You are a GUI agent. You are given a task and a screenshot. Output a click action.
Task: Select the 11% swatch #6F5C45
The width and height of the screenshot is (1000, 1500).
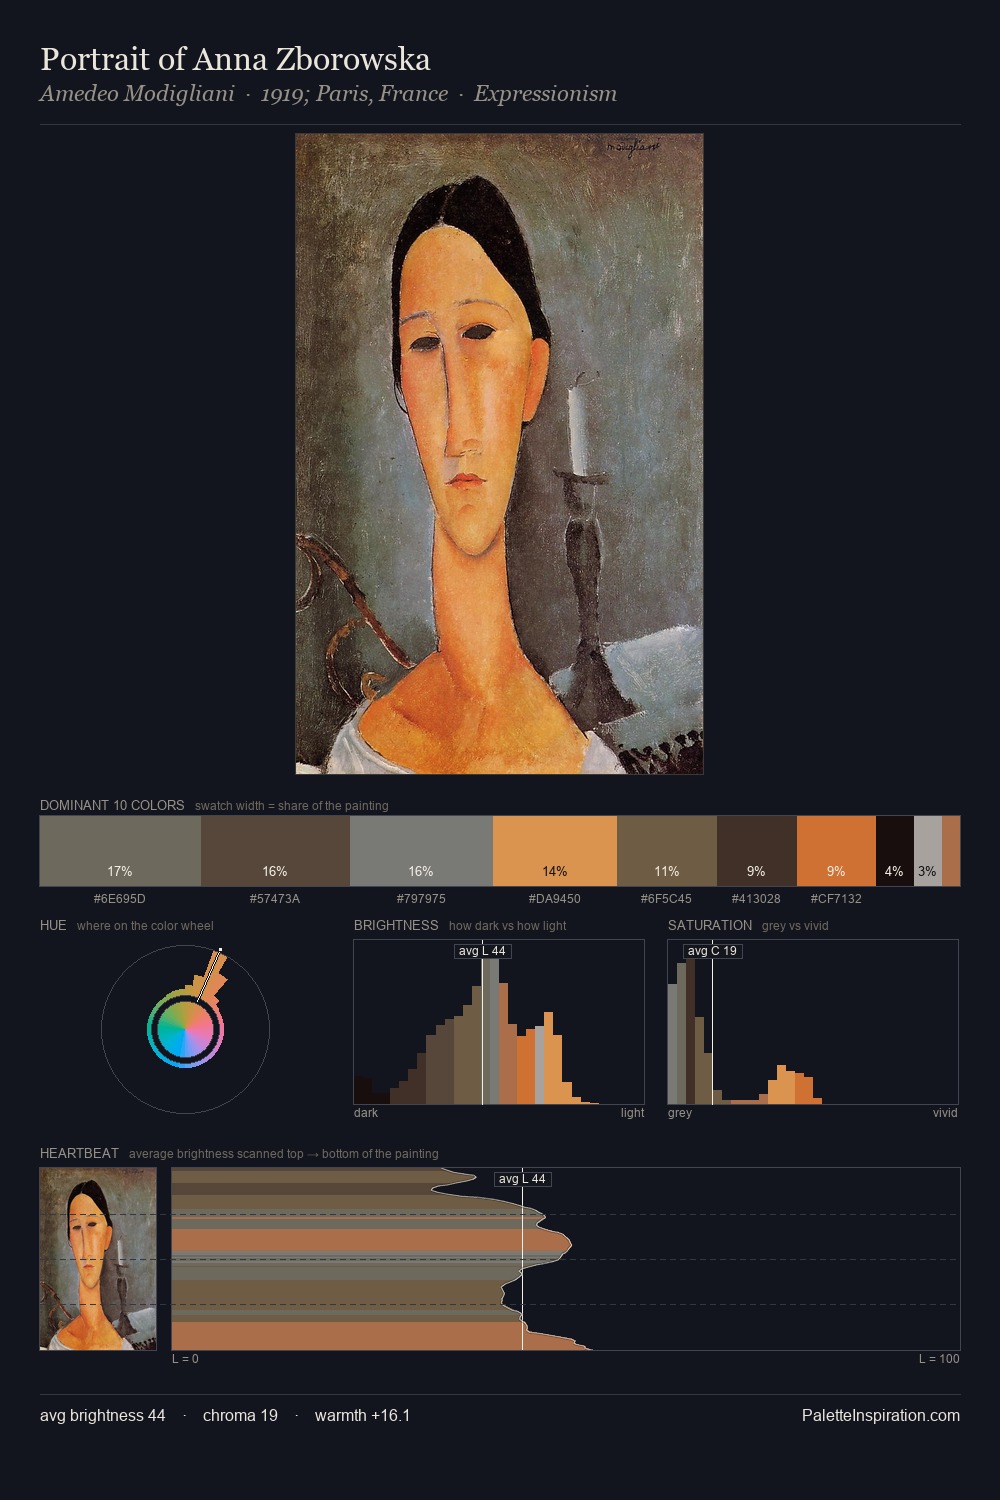[x=667, y=851]
